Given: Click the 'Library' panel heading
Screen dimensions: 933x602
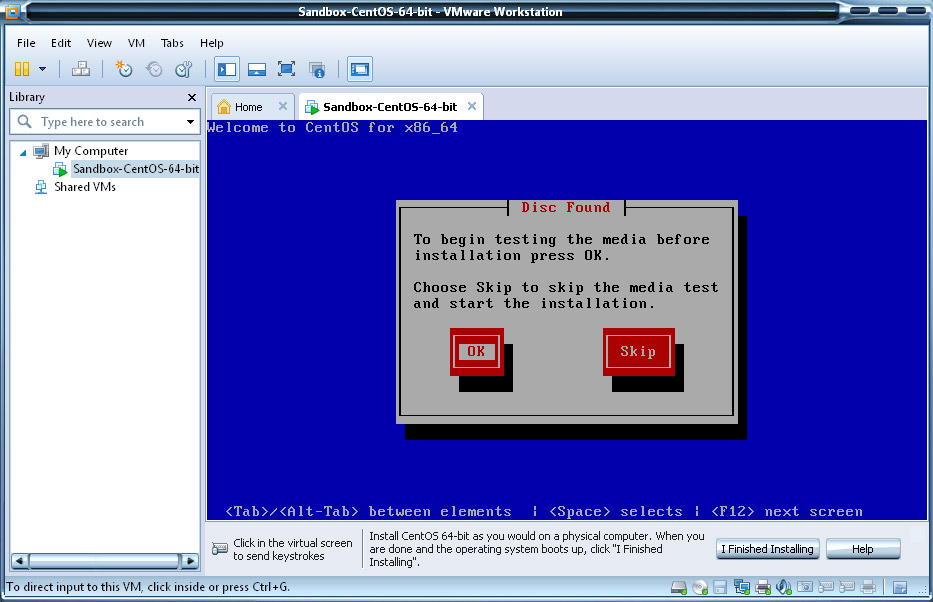Looking at the screenshot, I should click(x=27, y=97).
